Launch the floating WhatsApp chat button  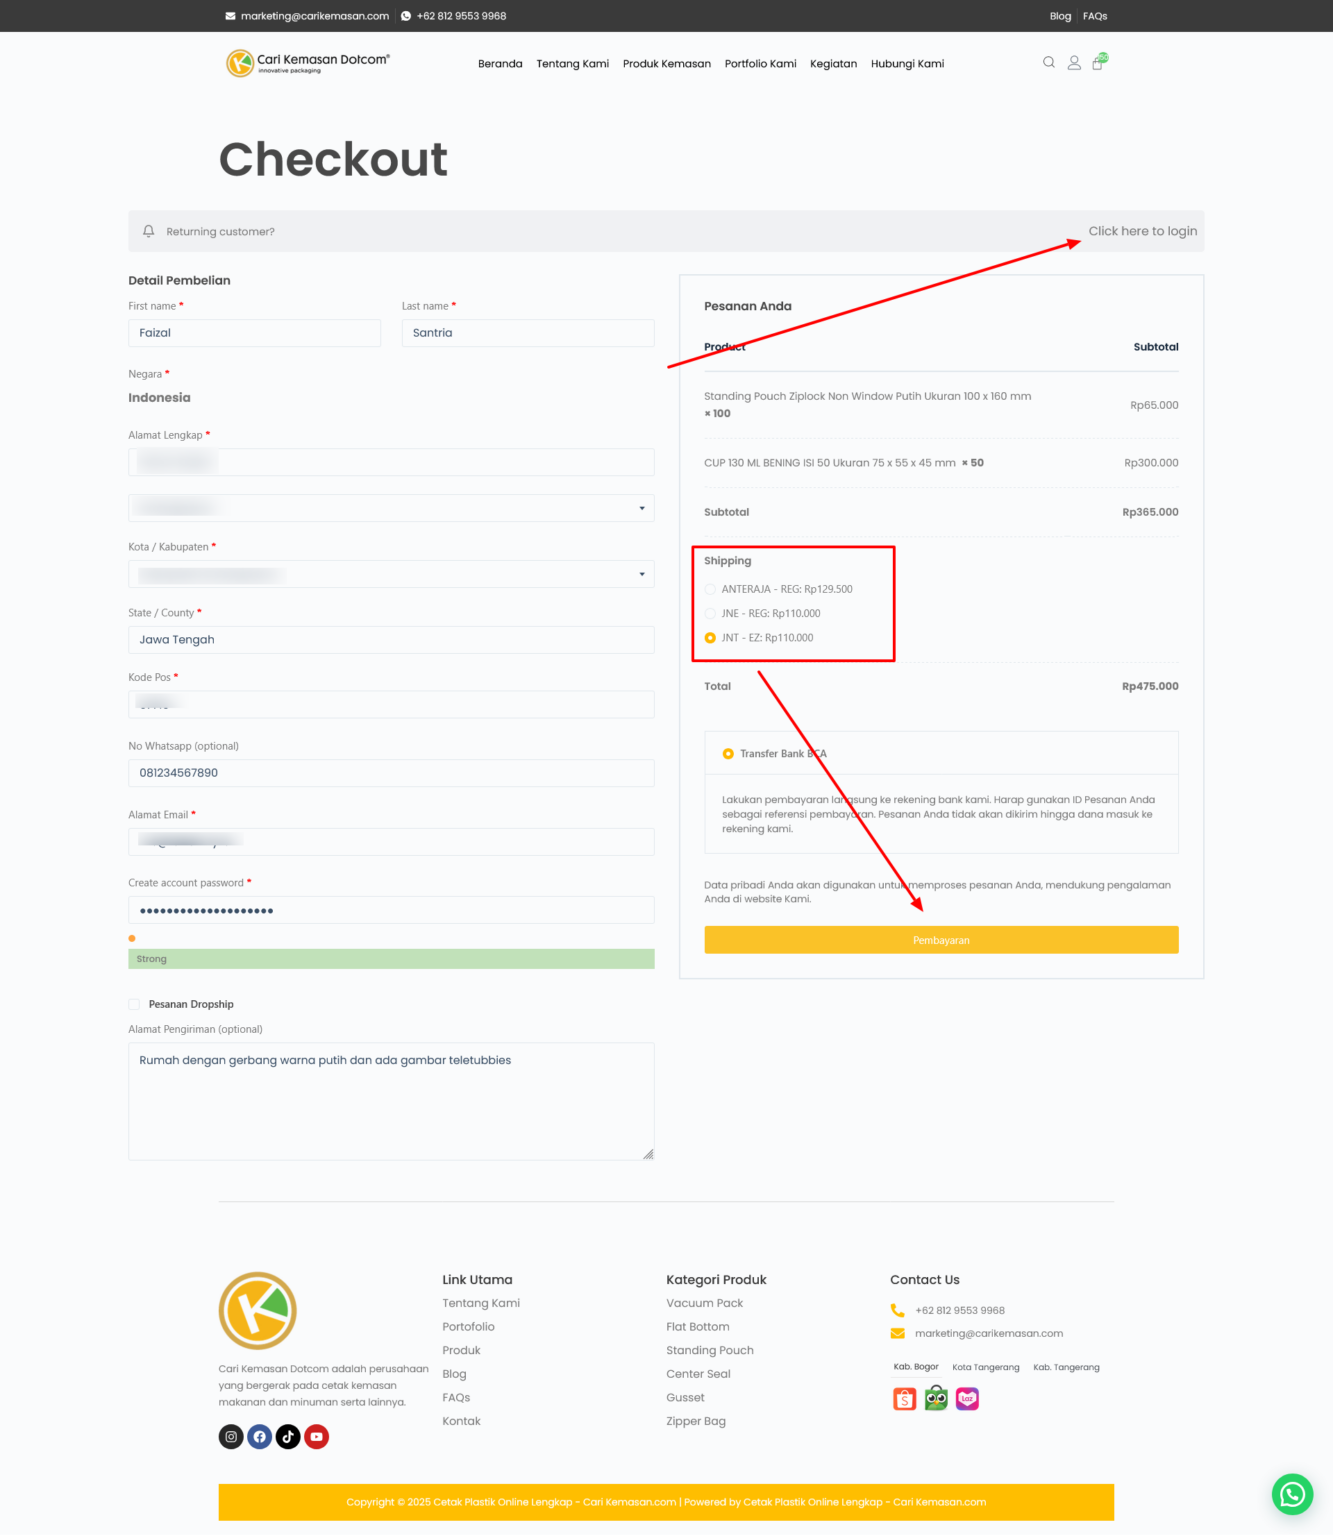(1292, 1494)
